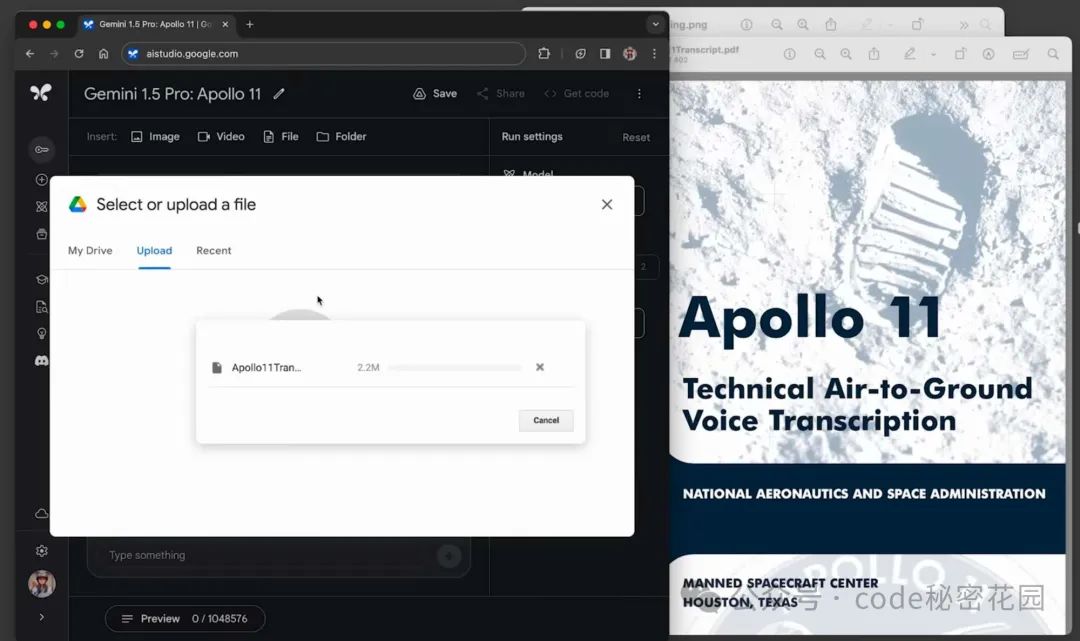Click the Apollo 11 PDF cover page
This screenshot has width=1080, height=641.
coord(868,358)
